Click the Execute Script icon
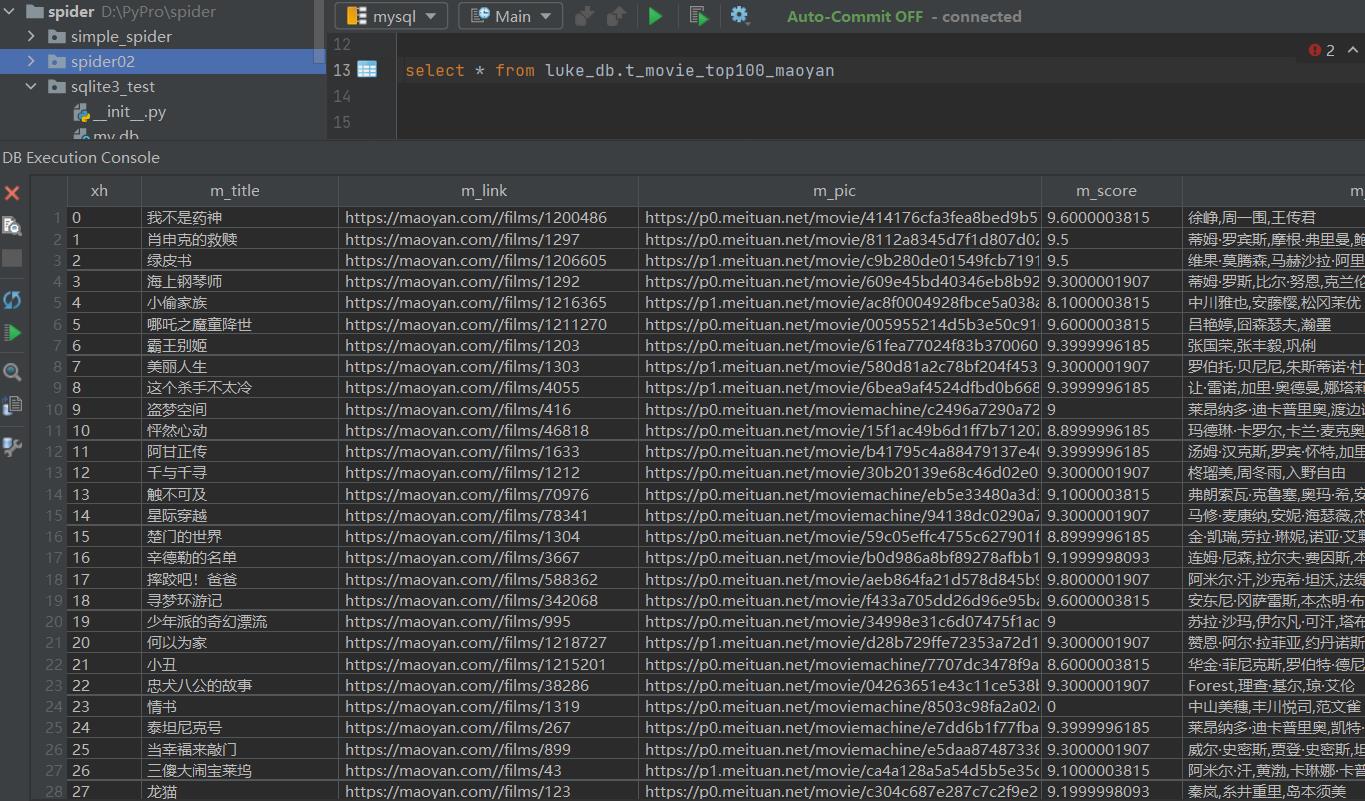The width and height of the screenshot is (1365, 801). click(x=699, y=16)
